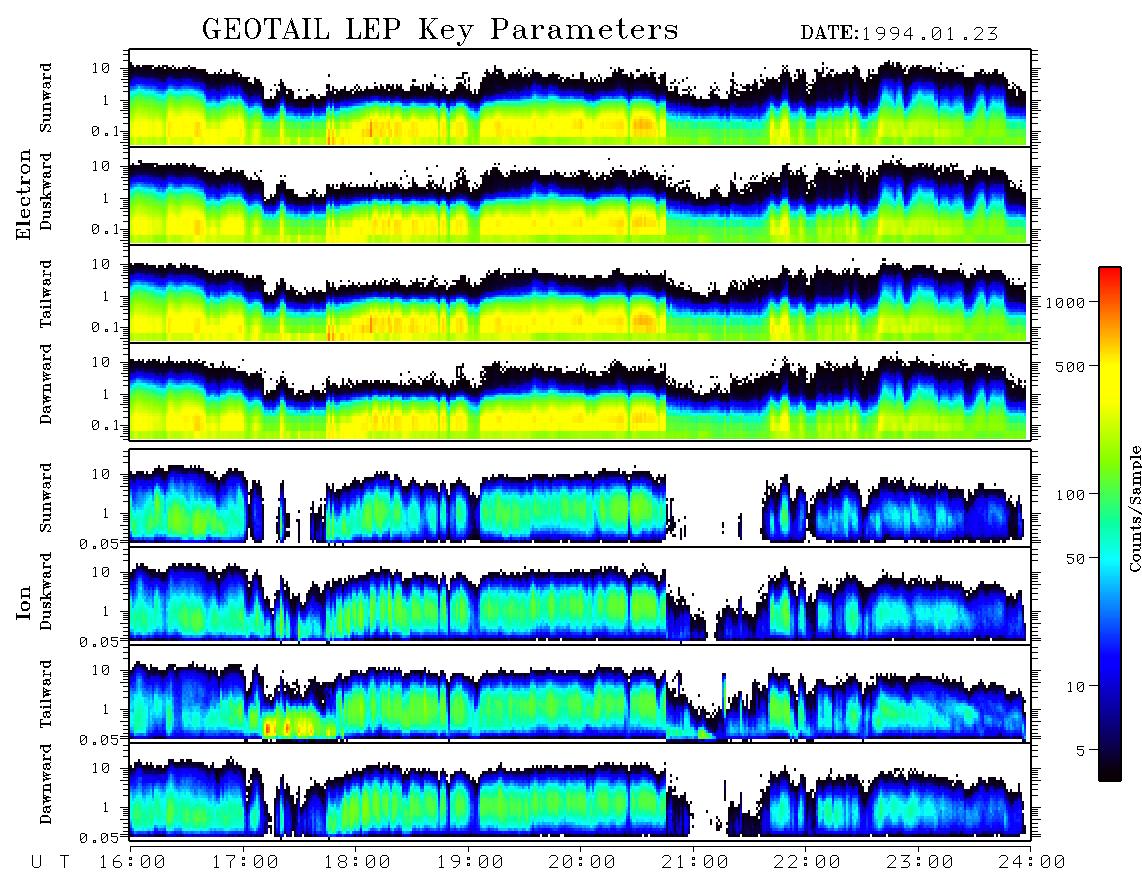Click the color scale bar legend
This screenshot has height=880, width=1142.
tap(1110, 524)
